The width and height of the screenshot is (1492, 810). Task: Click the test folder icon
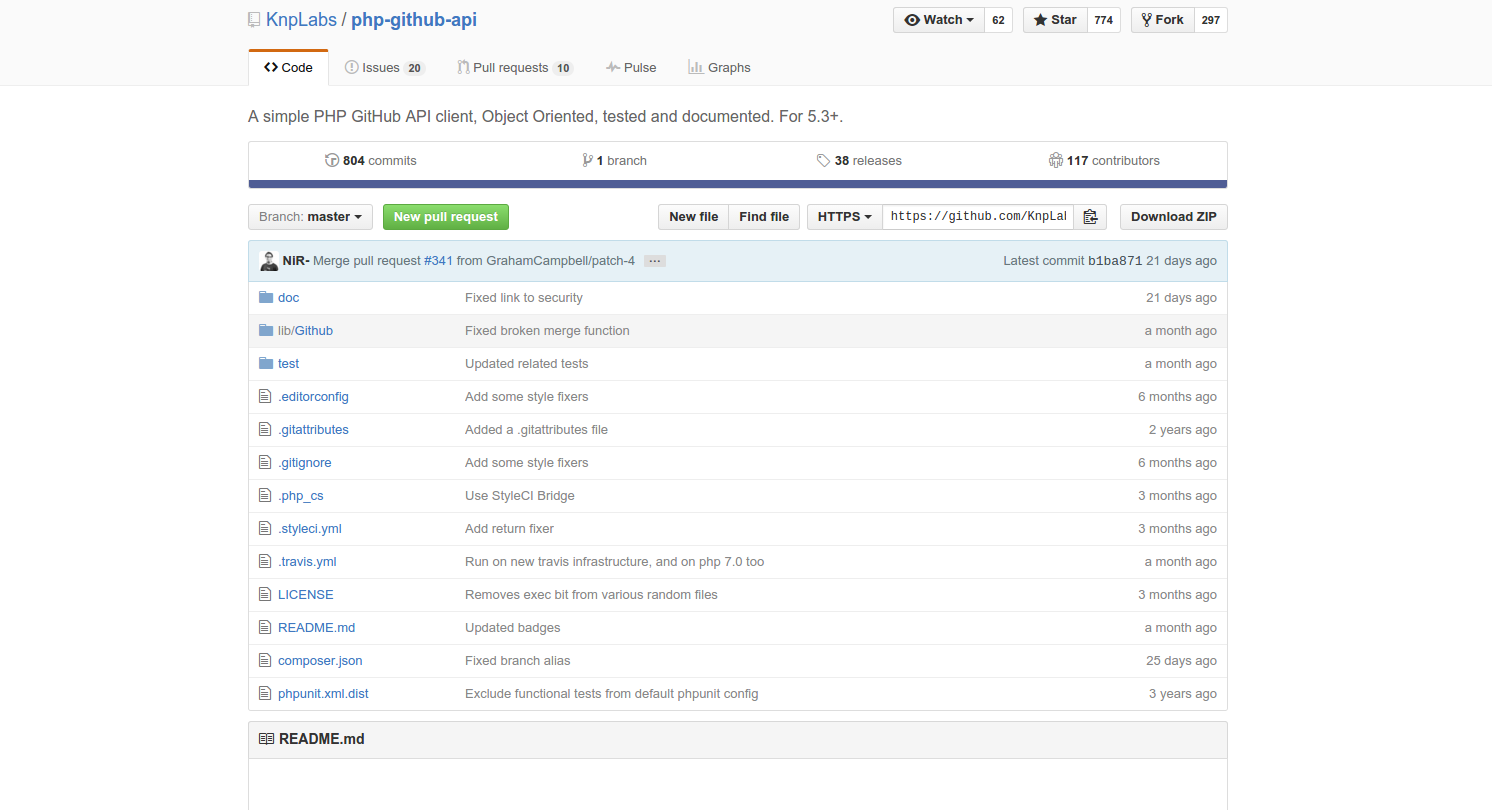coord(266,363)
